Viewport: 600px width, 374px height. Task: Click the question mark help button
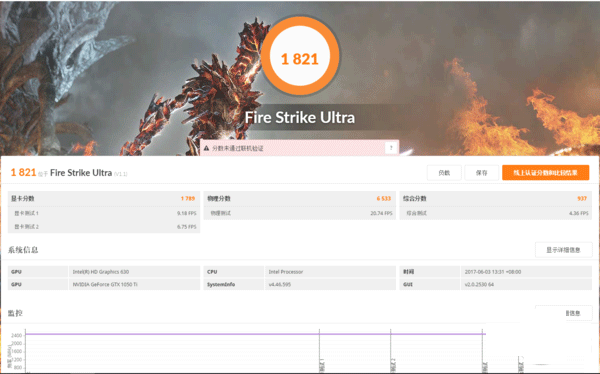391,148
